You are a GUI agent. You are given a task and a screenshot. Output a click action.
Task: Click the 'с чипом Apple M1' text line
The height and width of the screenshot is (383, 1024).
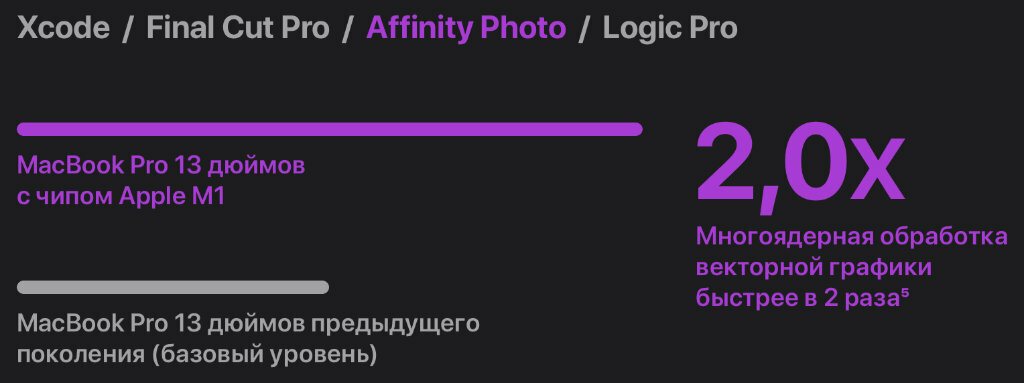tap(121, 197)
